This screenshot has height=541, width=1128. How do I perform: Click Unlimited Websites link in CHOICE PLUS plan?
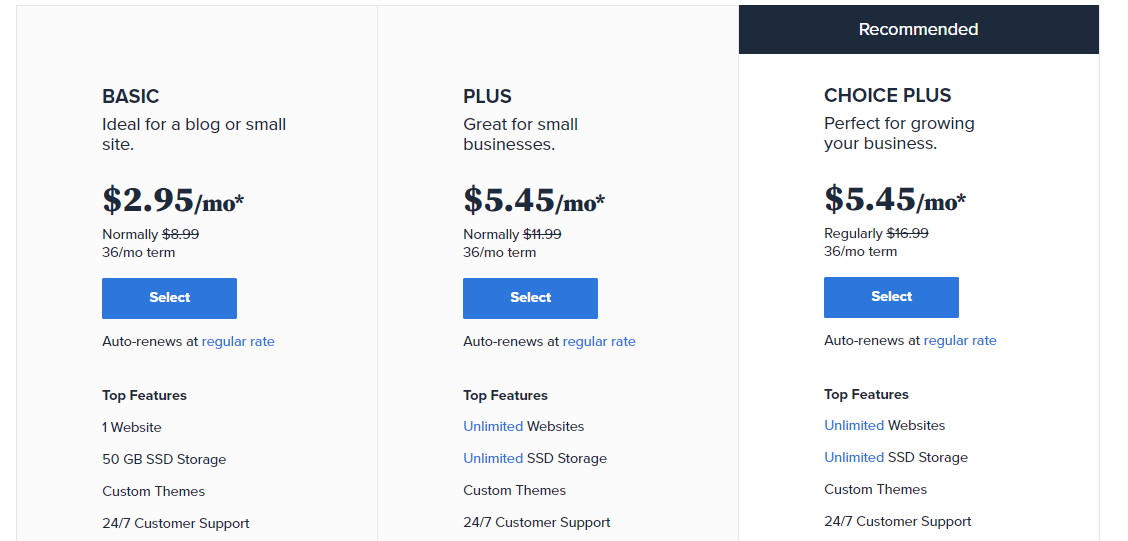[x=854, y=426]
